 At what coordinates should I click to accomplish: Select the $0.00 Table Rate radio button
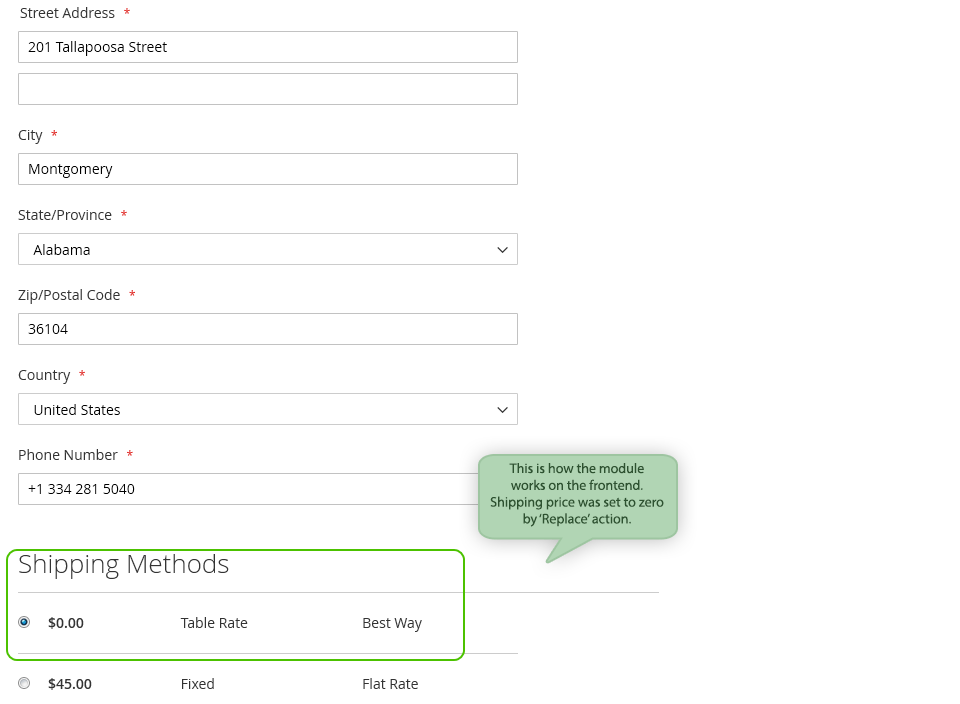pos(24,622)
